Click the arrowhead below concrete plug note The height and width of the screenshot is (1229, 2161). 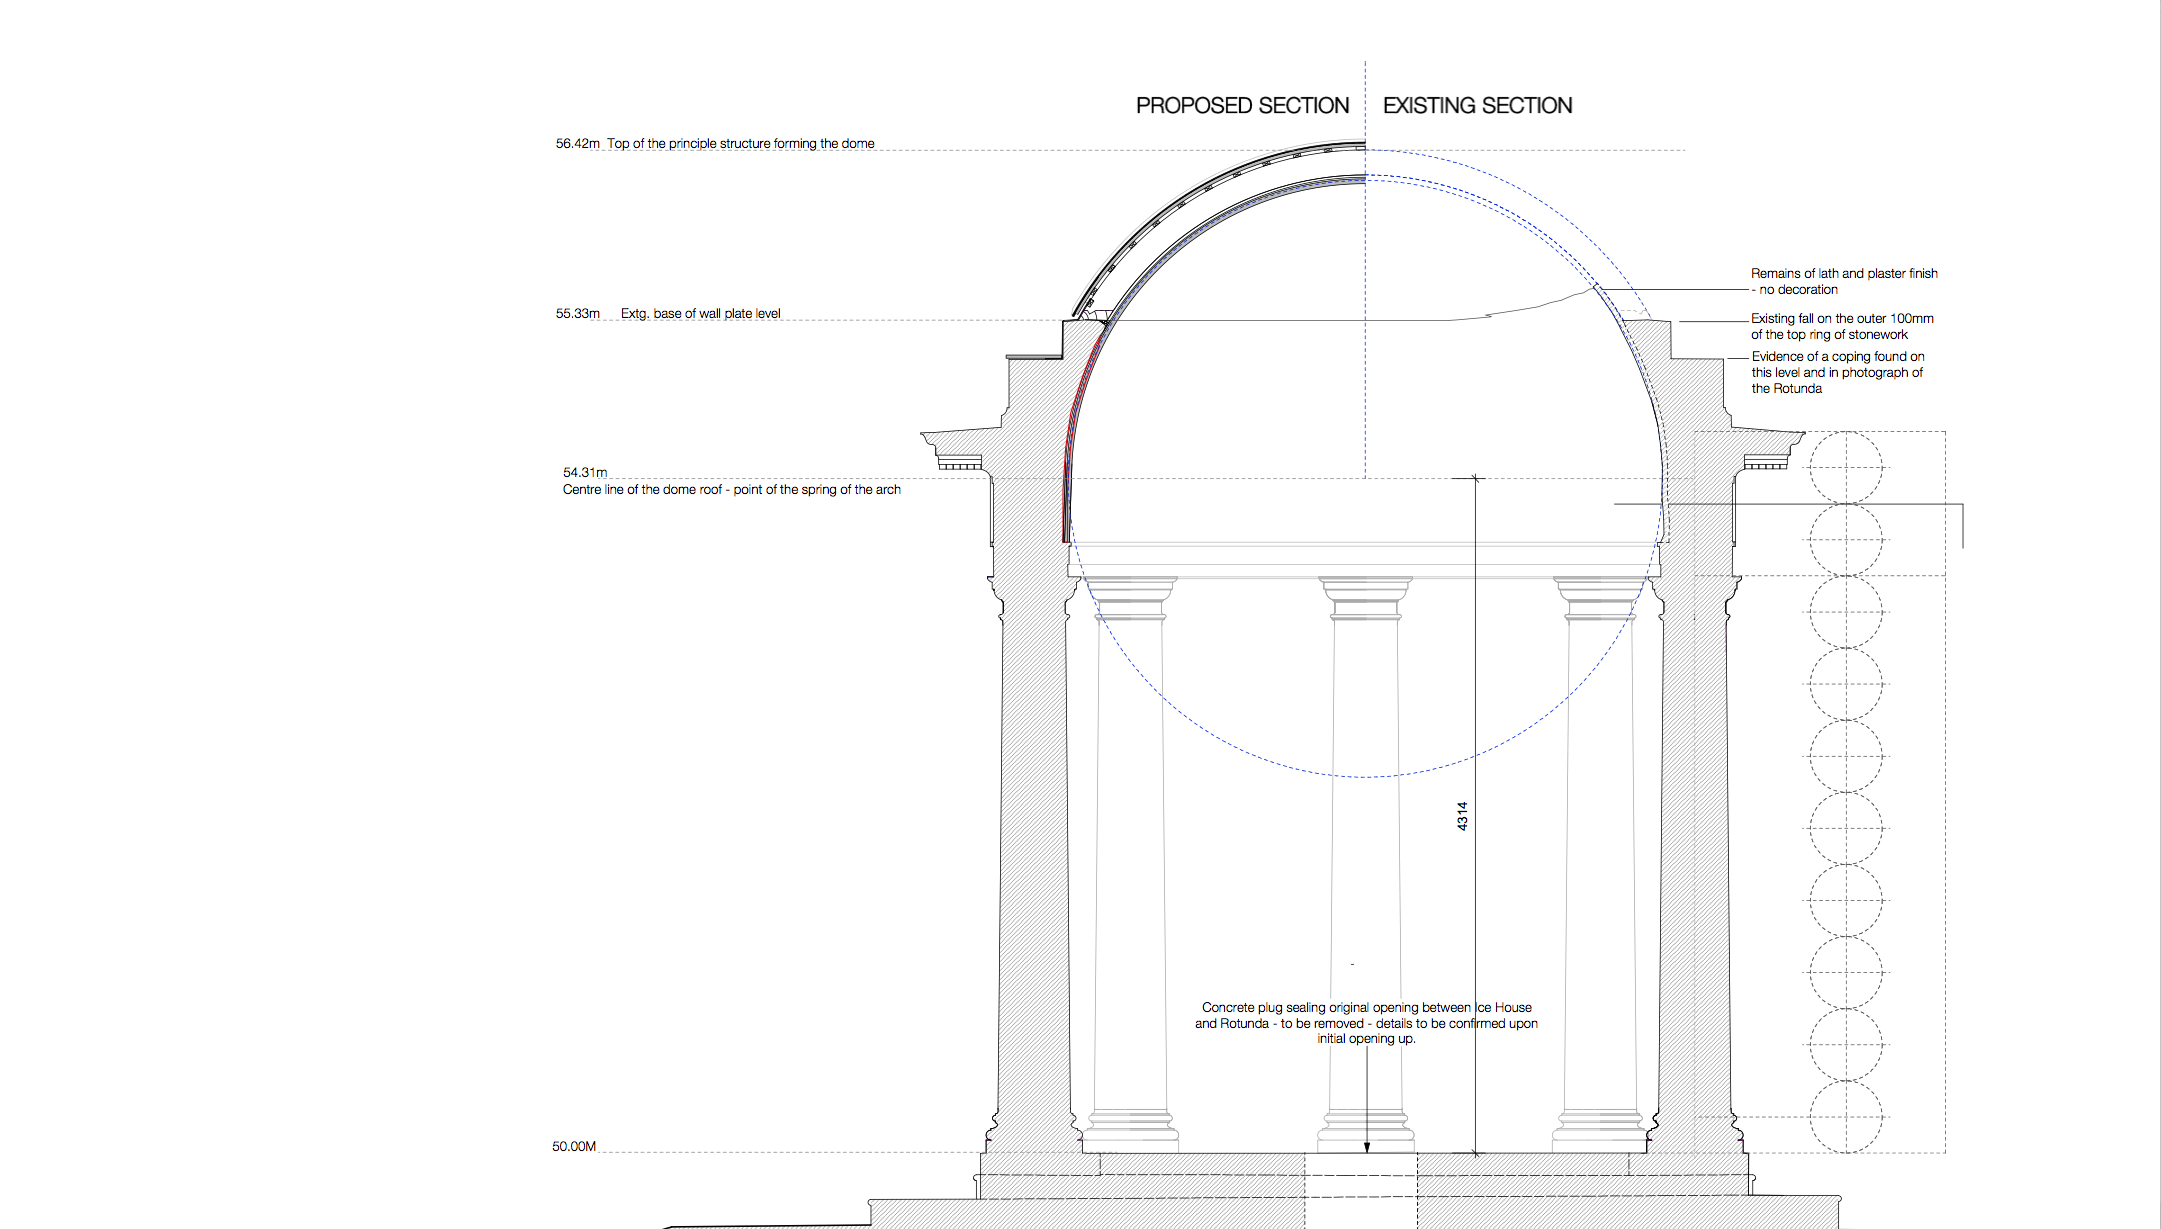(1367, 1147)
